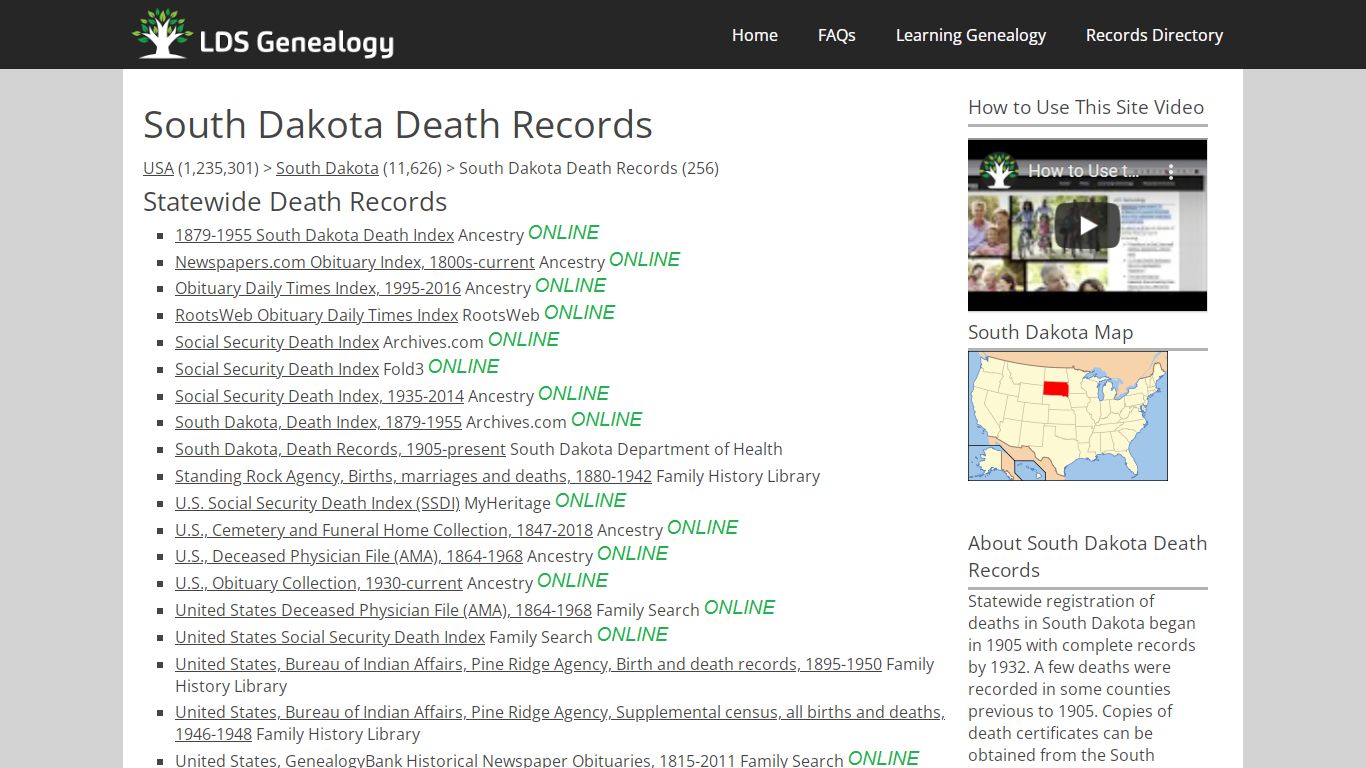Open Learning Genealogy menu item
1366x768 pixels.
point(970,35)
